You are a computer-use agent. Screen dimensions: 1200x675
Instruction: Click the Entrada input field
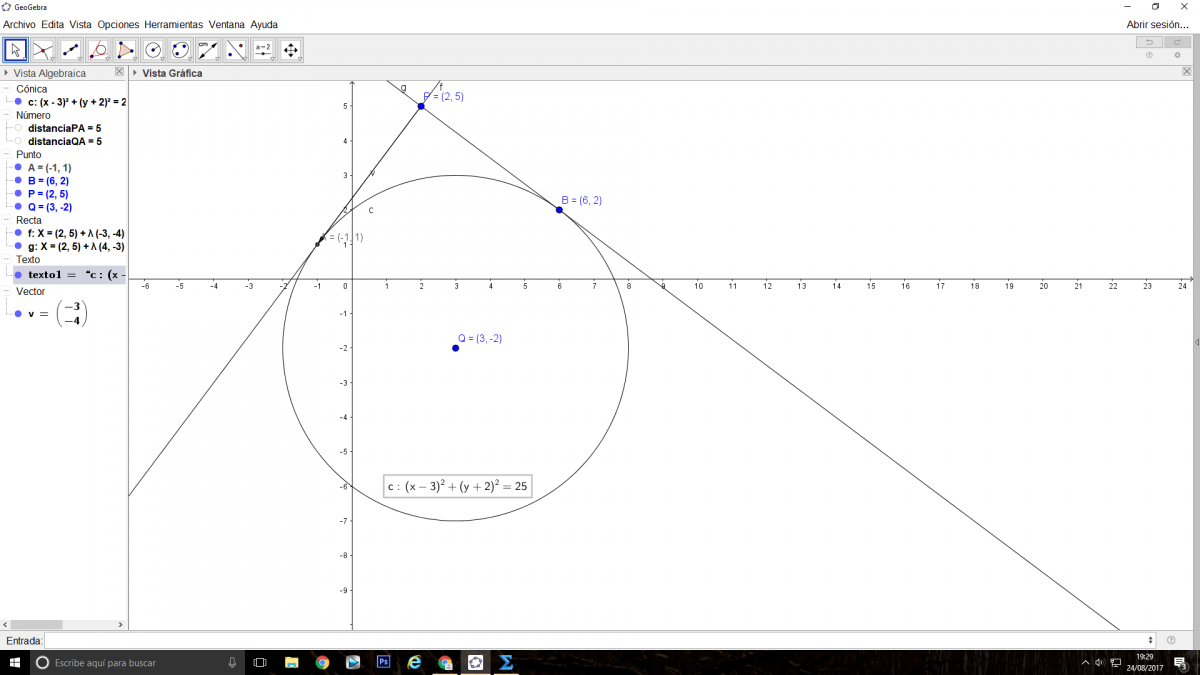(x=598, y=640)
